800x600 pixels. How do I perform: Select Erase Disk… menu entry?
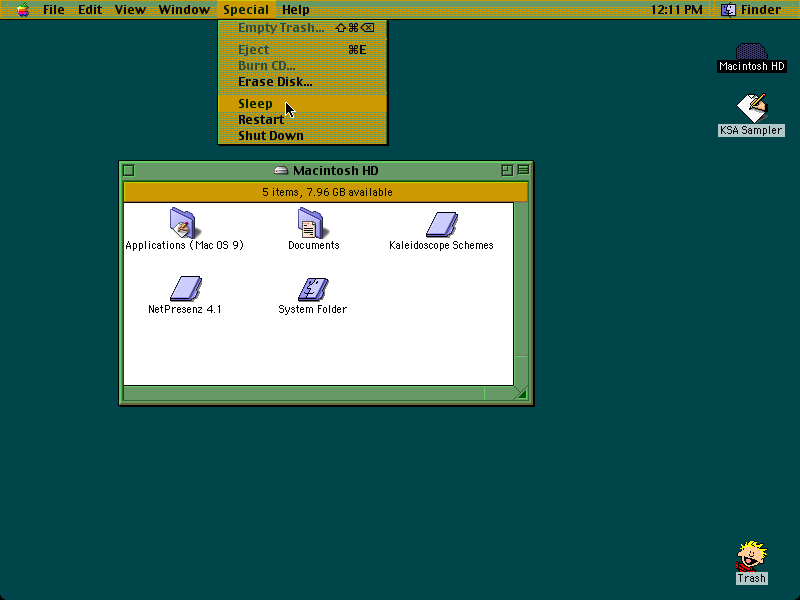click(x=303, y=82)
